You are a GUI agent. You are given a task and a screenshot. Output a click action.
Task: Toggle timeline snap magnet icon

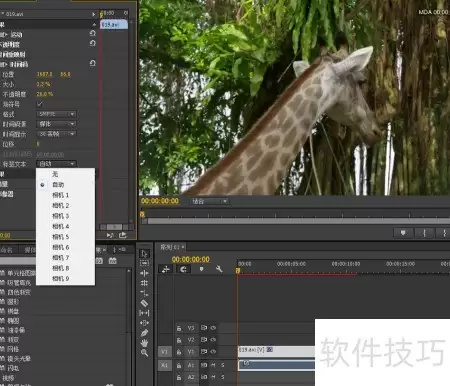pos(183,269)
